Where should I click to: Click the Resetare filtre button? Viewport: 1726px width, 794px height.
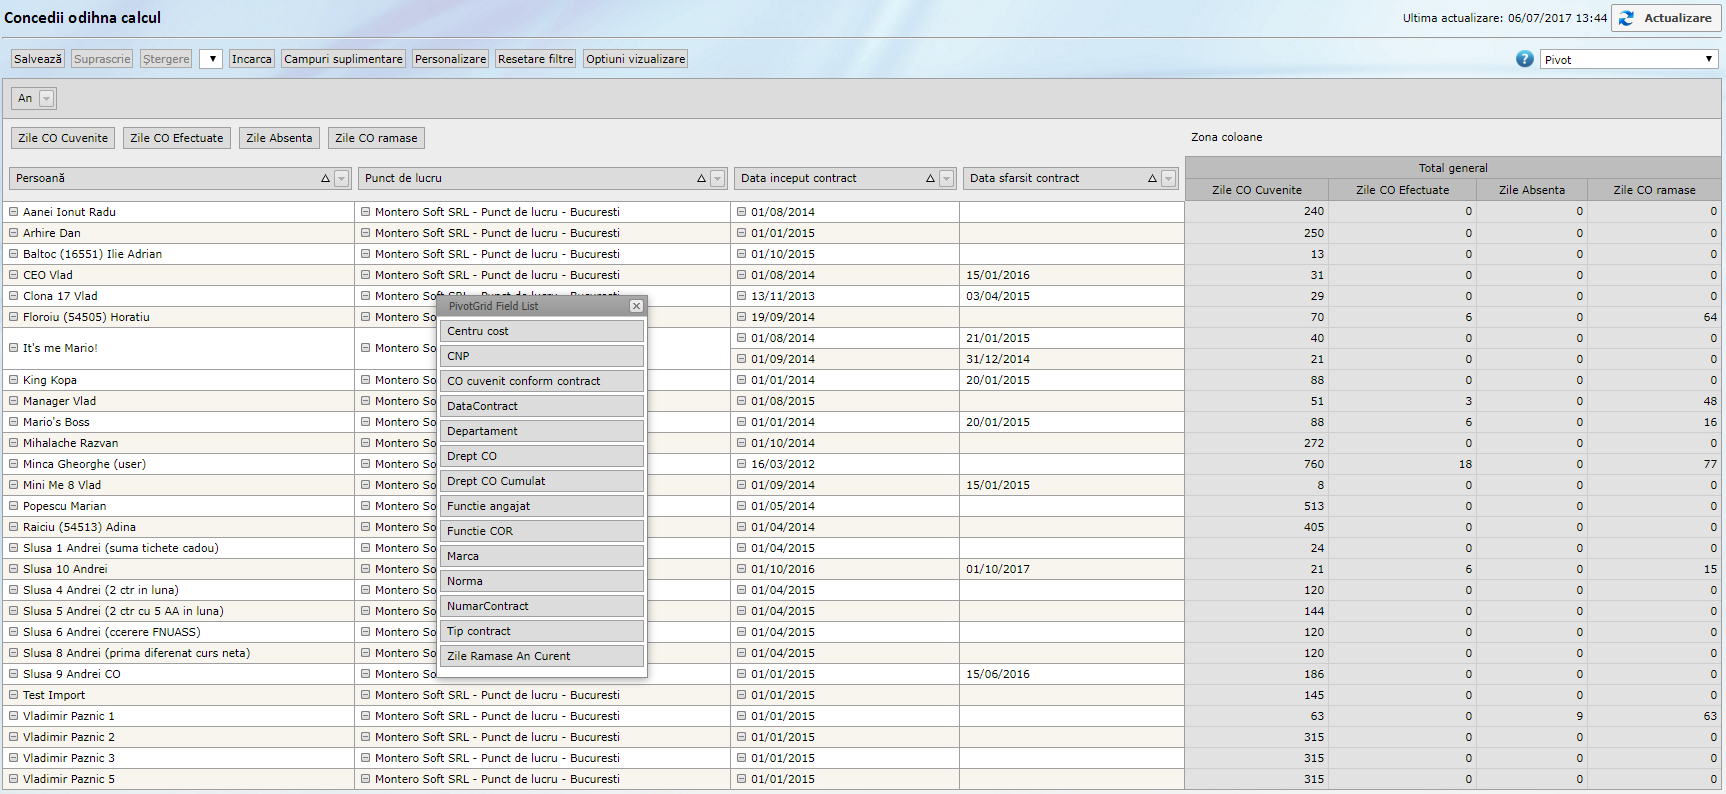[535, 59]
